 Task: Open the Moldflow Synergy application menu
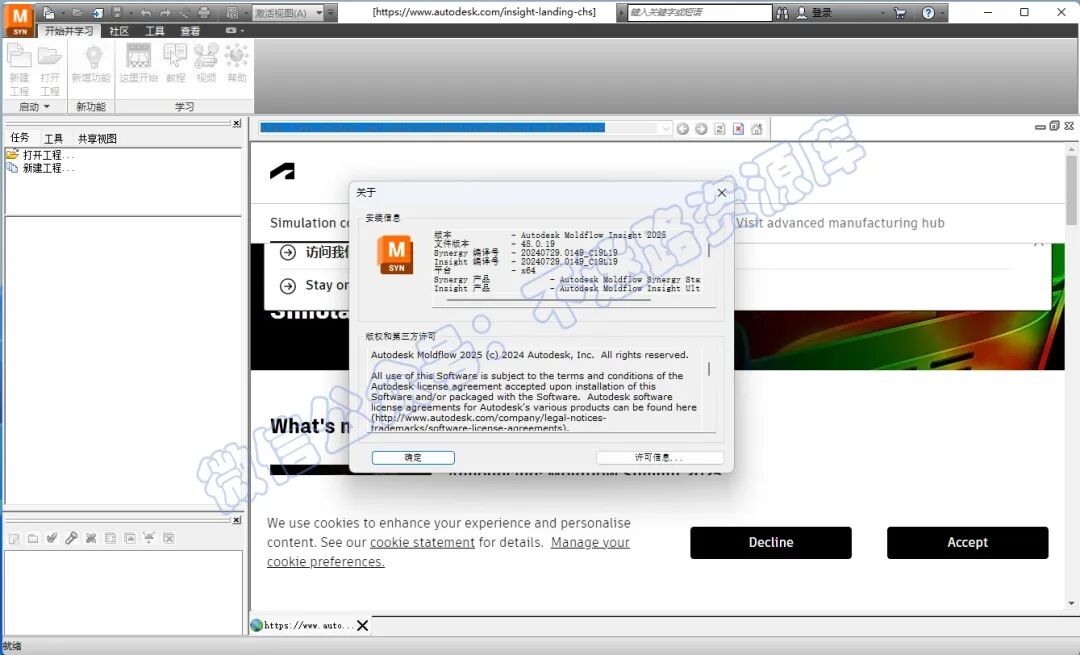(19, 19)
